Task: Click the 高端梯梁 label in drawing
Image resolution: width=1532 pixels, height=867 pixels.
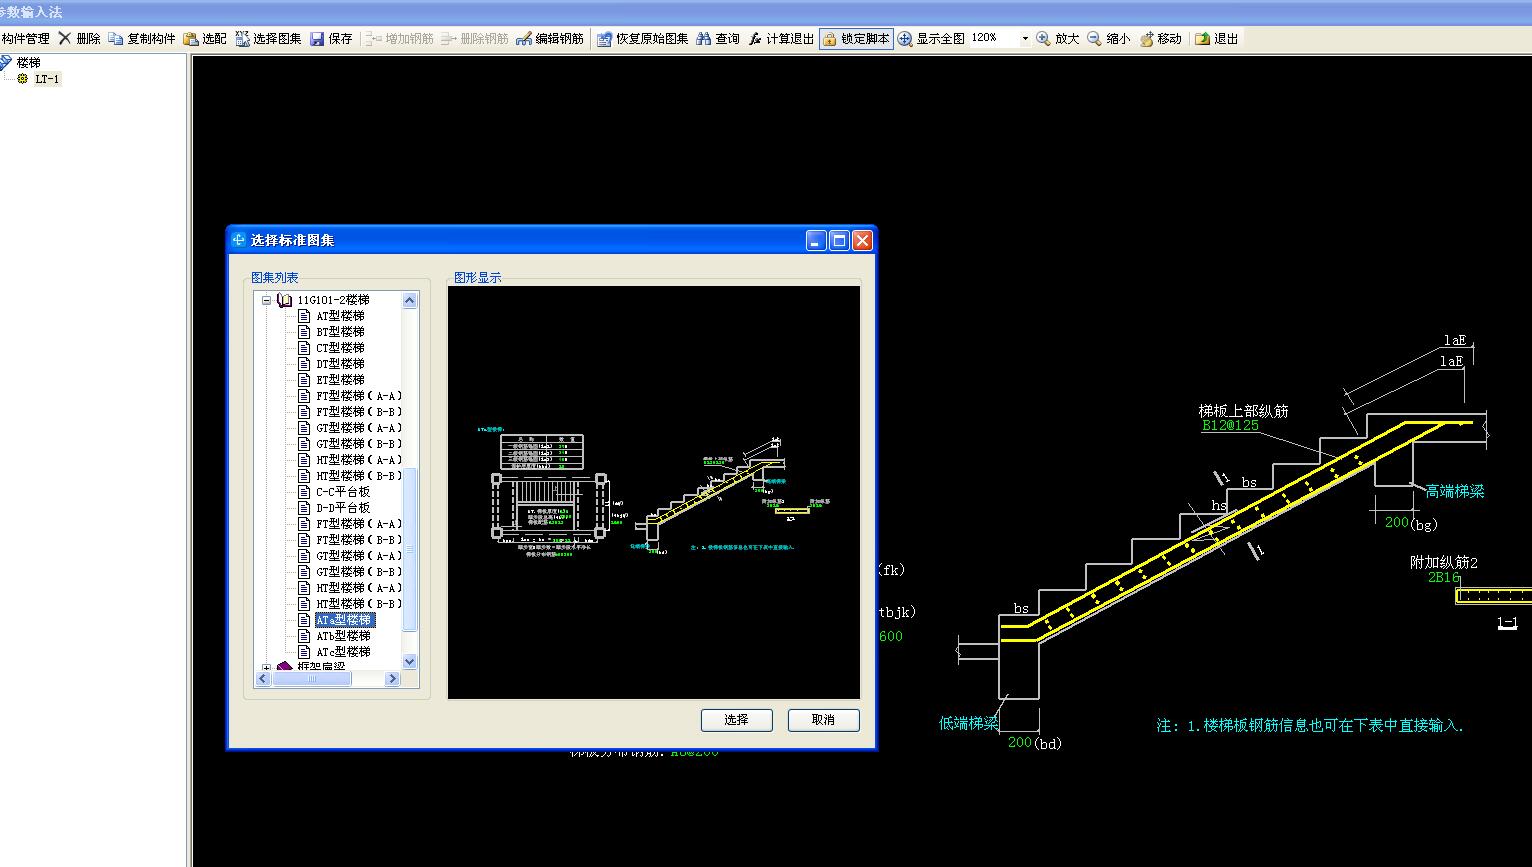Action: pos(1455,492)
